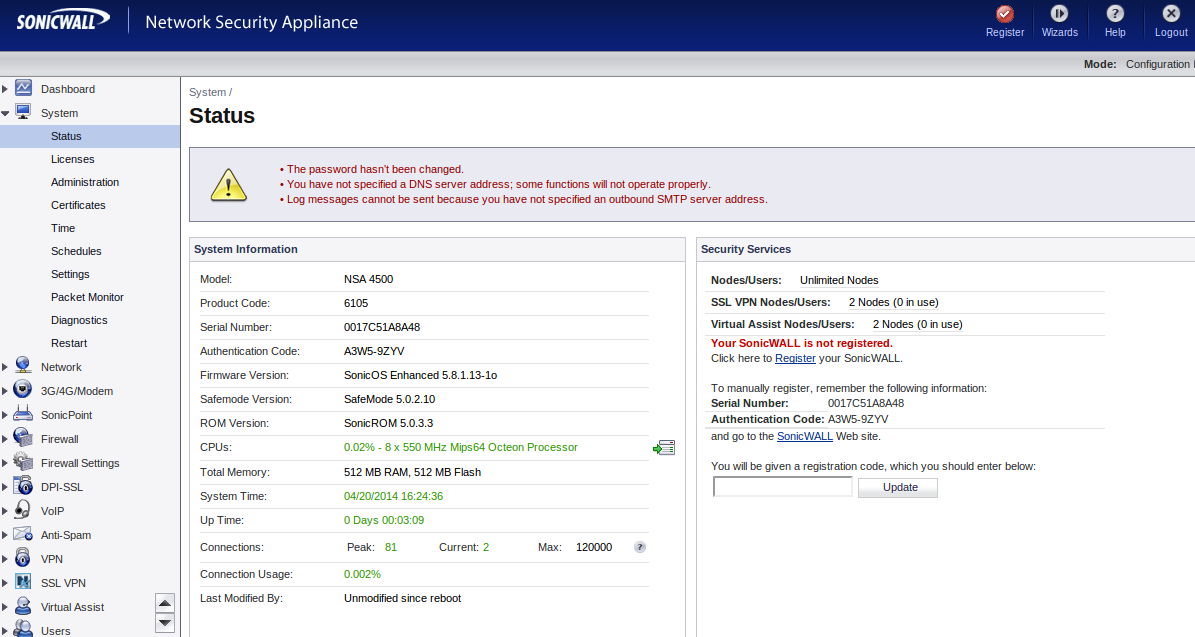Click the Network label in sidebar
The width and height of the screenshot is (1195, 637).
click(61, 367)
